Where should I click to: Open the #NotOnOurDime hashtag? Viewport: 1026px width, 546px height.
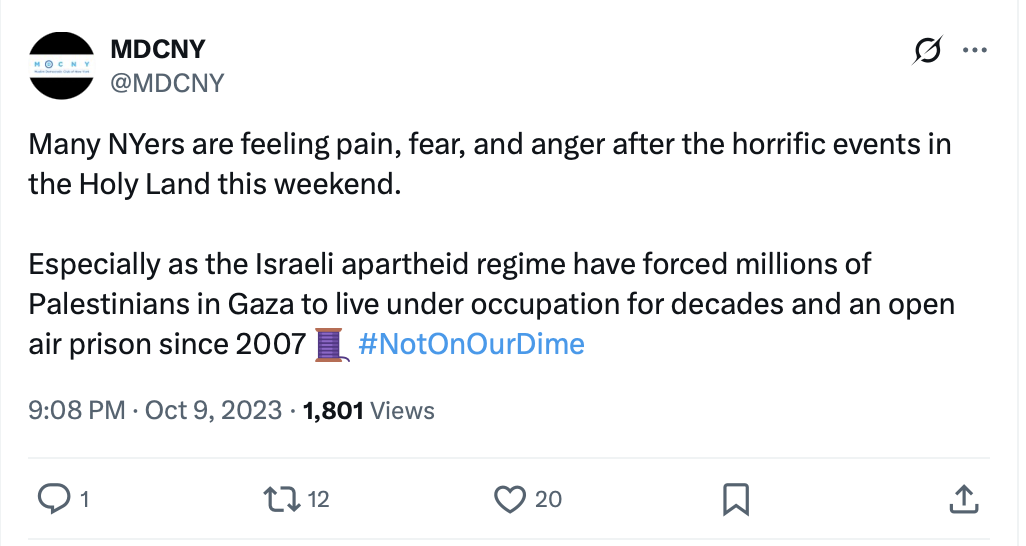point(470,344)
